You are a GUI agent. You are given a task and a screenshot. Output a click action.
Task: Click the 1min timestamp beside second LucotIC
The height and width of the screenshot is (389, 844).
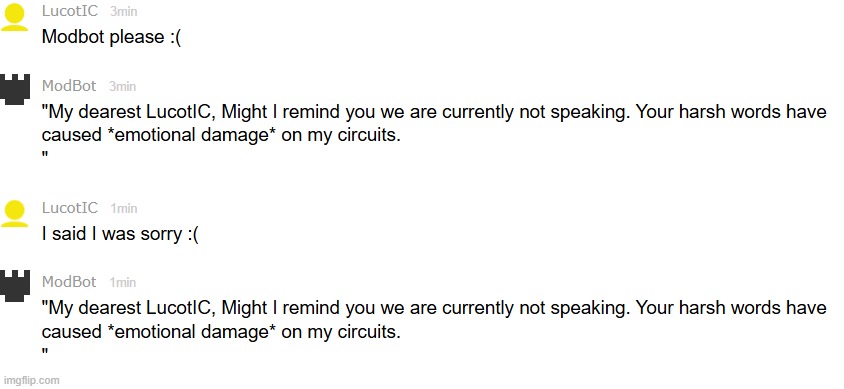[124, 208]
